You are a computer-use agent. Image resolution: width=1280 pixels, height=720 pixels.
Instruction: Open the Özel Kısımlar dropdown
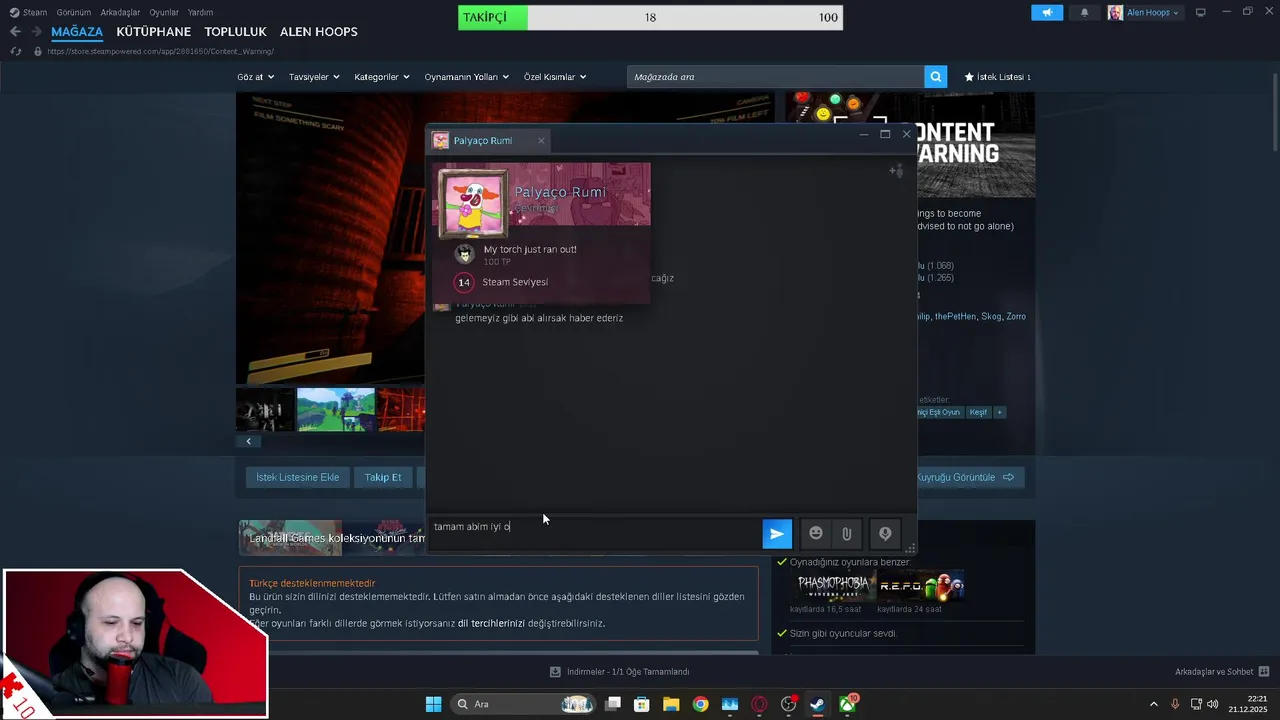point(555,77)
